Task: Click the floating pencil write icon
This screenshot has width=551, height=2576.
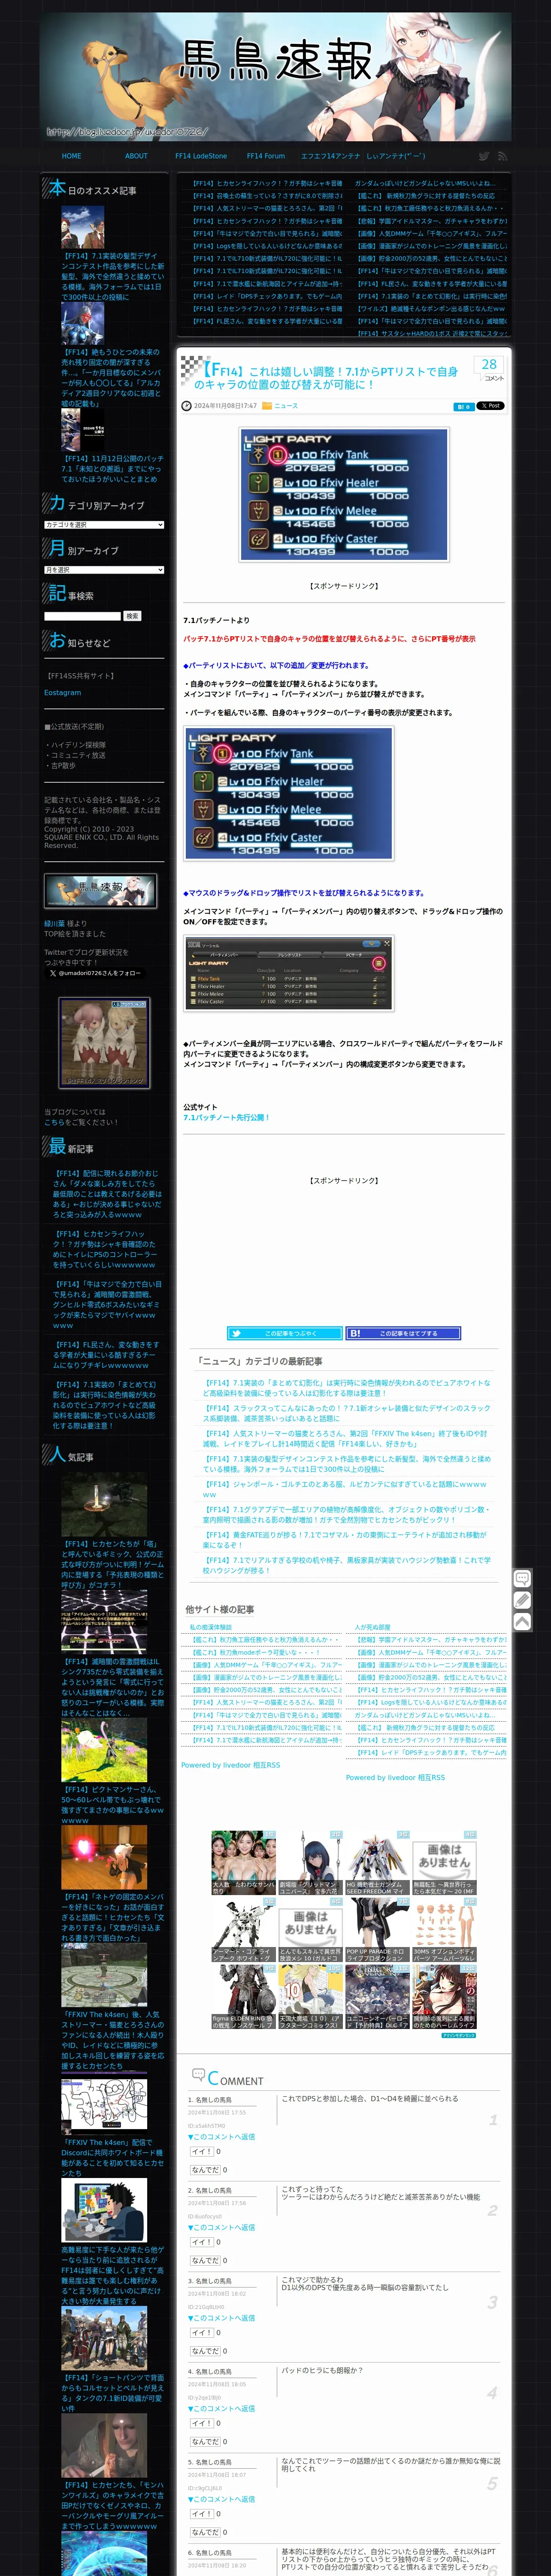Action: pyautogui.click(x=522, y=1600)
